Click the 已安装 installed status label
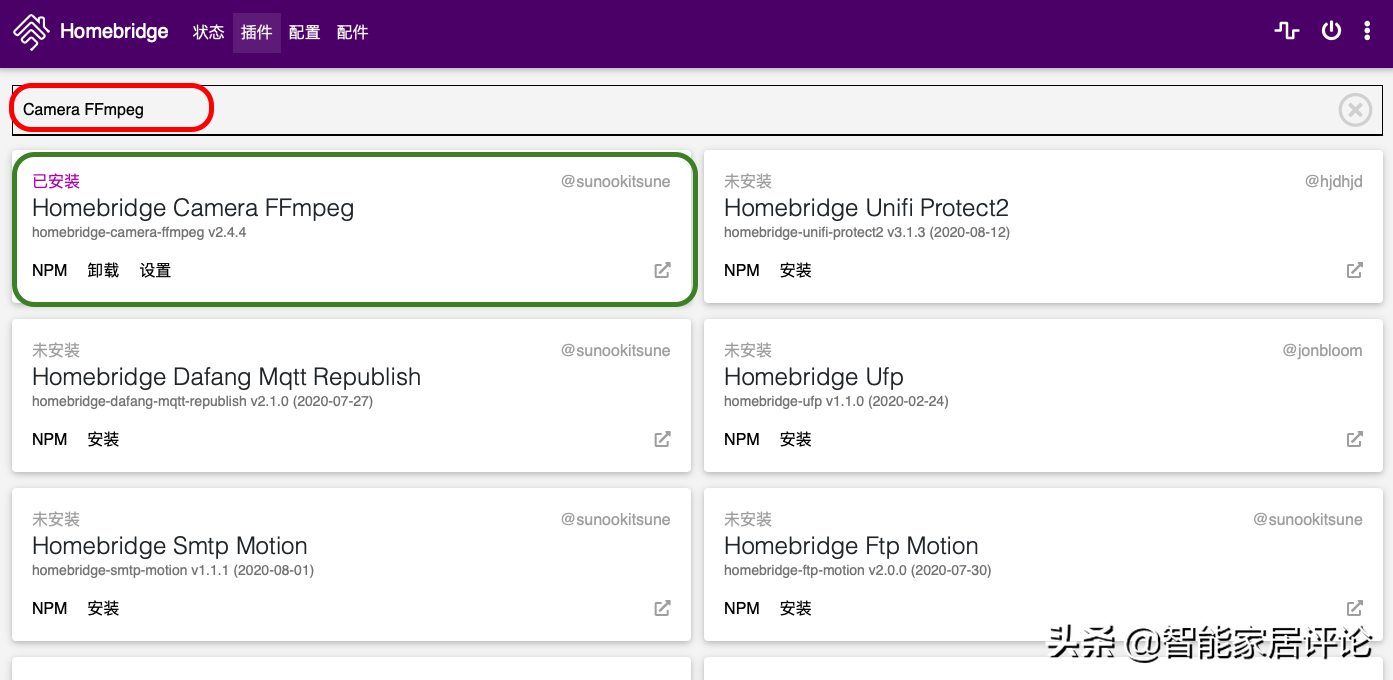The image size is (1393, 680). click(x=56, y=181)
